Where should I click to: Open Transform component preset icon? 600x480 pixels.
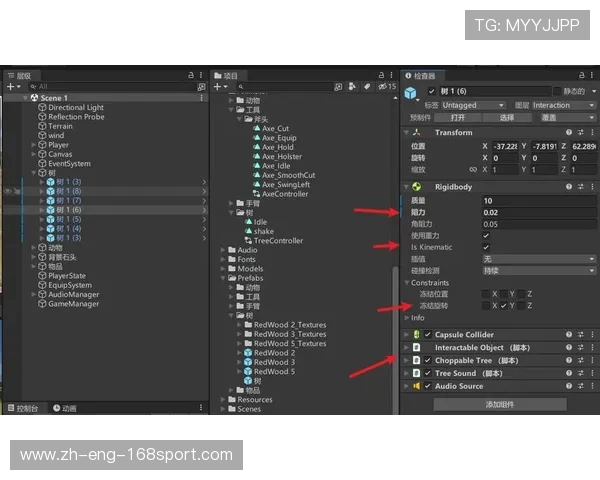coord(580,132)
